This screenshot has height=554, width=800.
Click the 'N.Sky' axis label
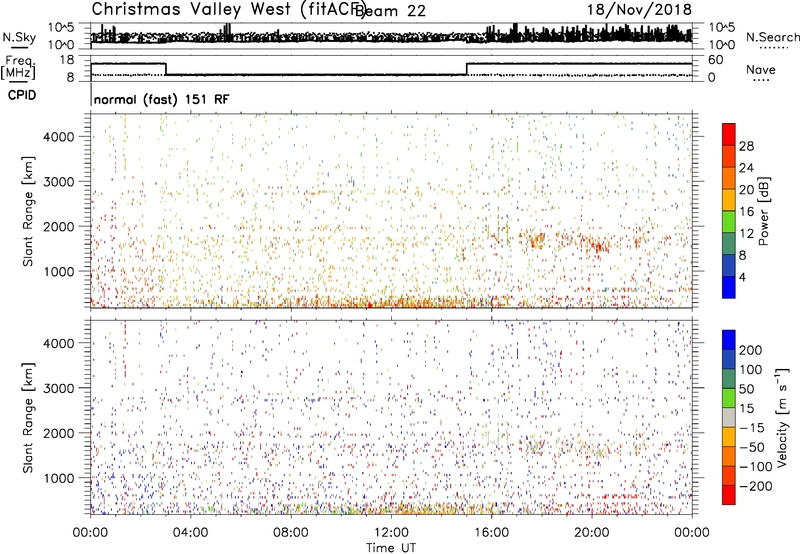click(19, 37)
